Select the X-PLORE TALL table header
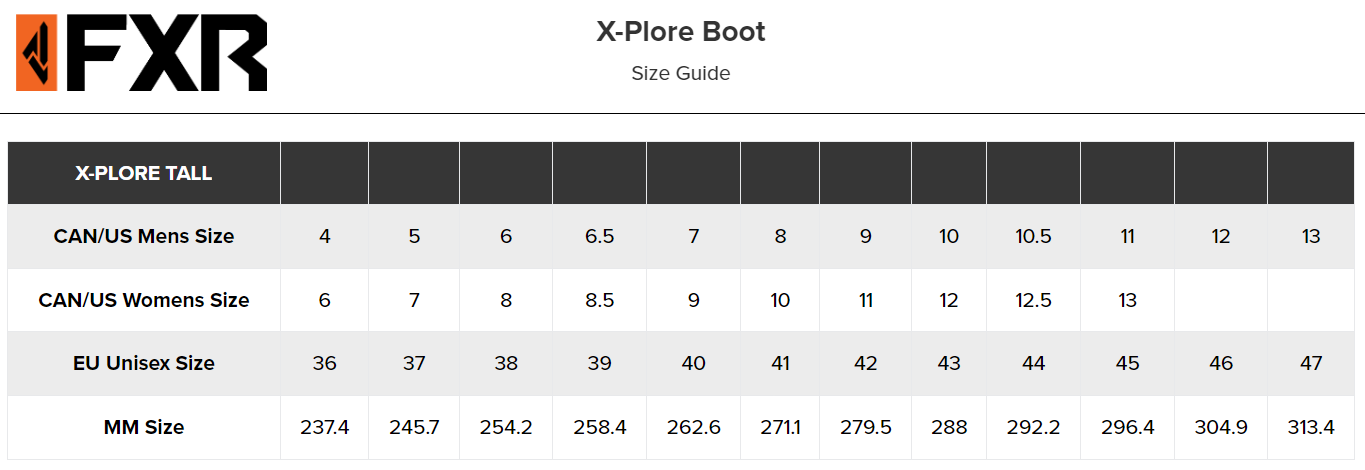The height and width of the screenshot is (470, 1365). click(144, 173)
